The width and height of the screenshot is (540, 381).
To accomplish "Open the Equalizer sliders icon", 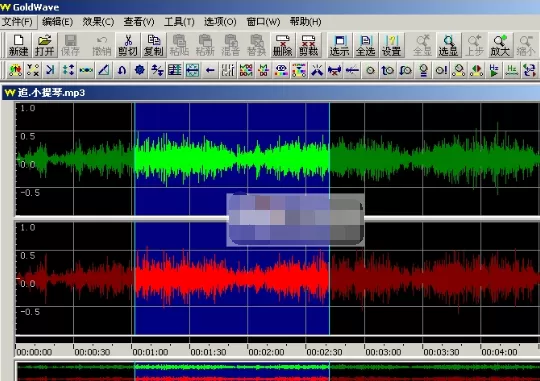I will (228, 70).
